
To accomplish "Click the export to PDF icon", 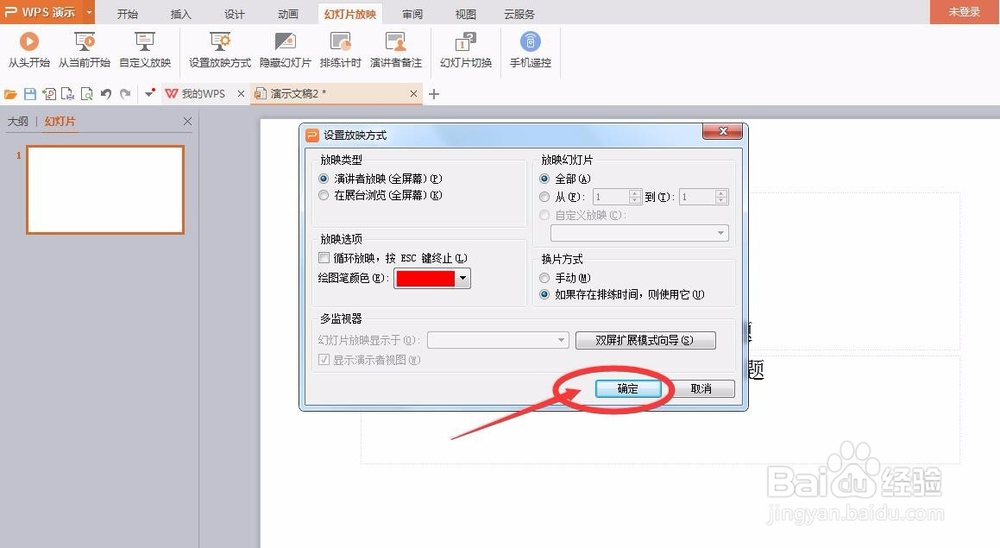I will tap(48, 94).
